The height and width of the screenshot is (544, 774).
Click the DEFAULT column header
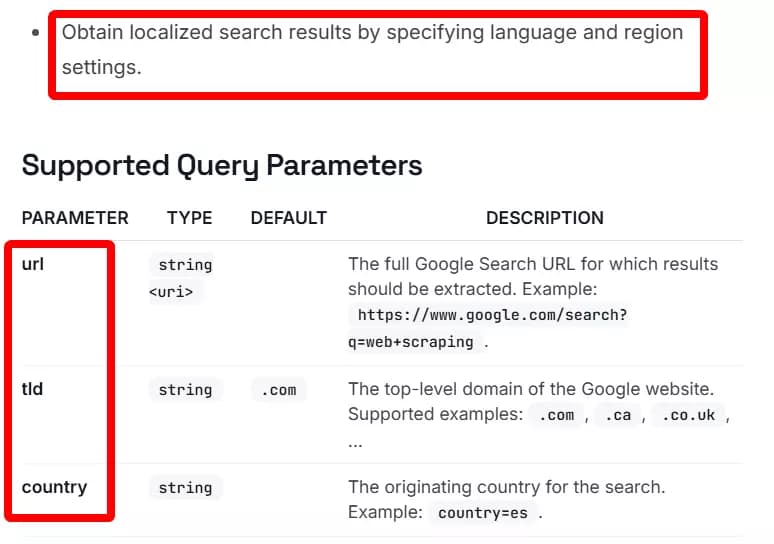(289, 218)
